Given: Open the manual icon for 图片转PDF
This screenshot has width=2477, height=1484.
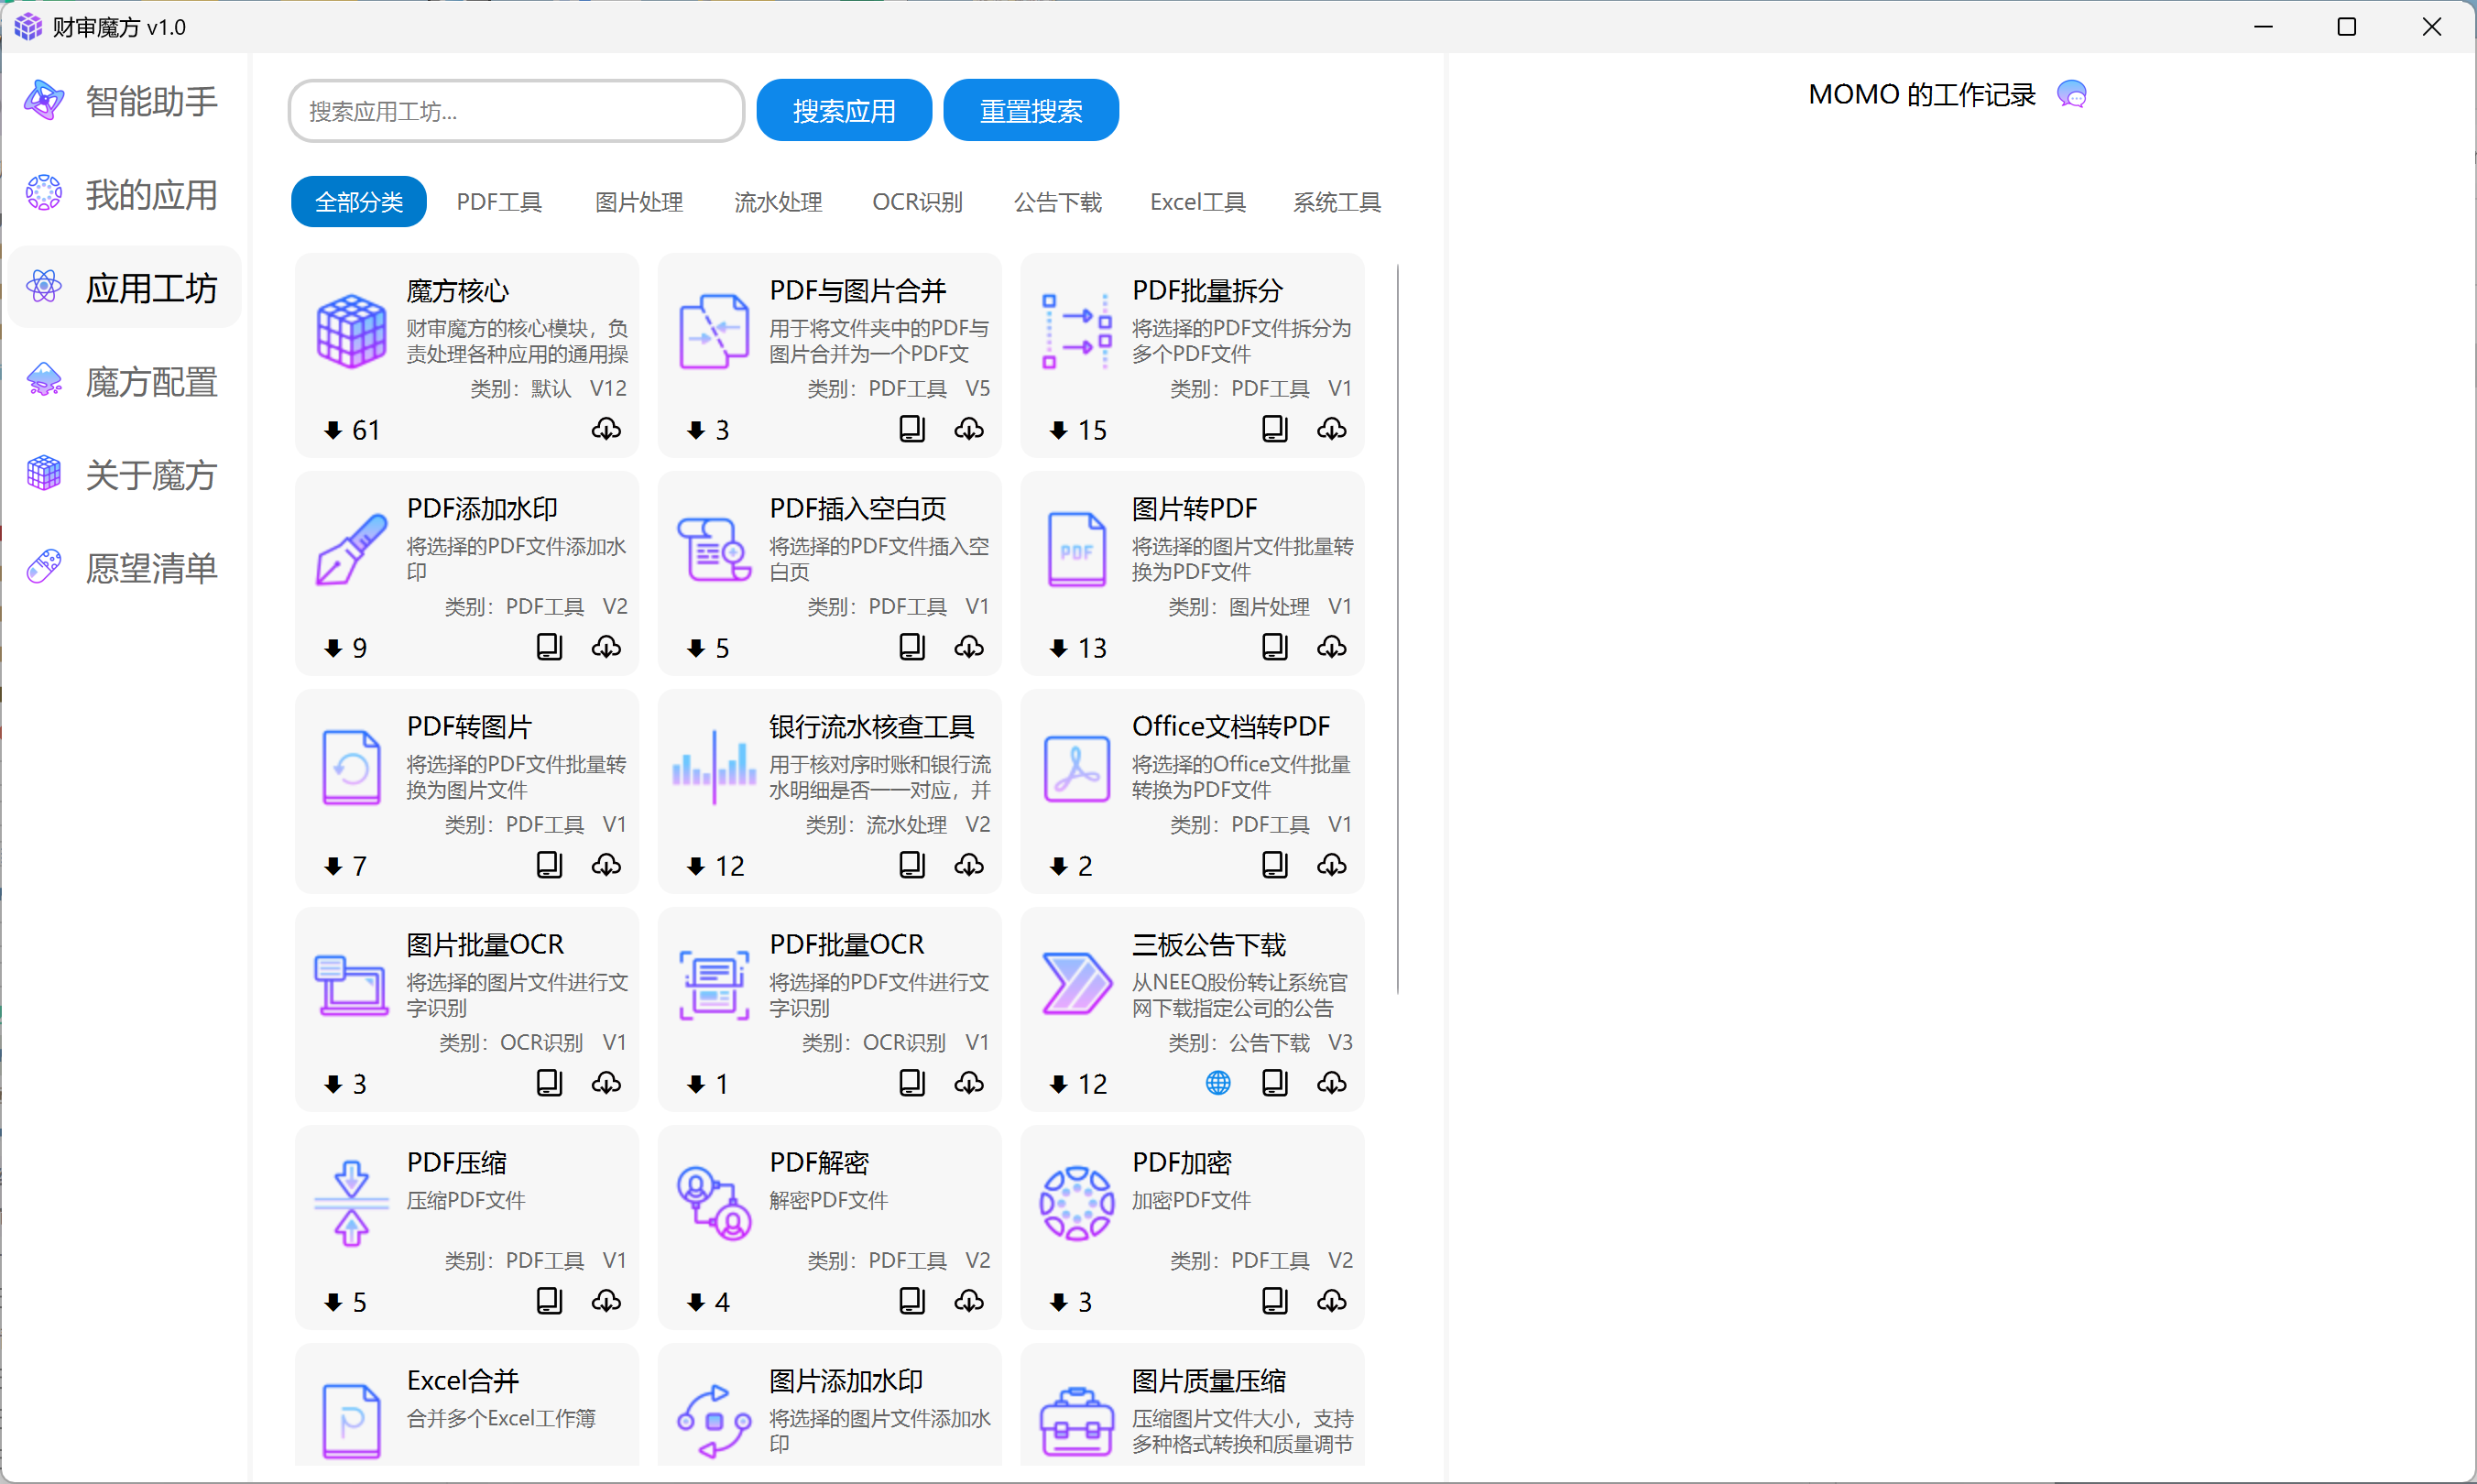Looking at the screenshot, I should point(1274,647).
